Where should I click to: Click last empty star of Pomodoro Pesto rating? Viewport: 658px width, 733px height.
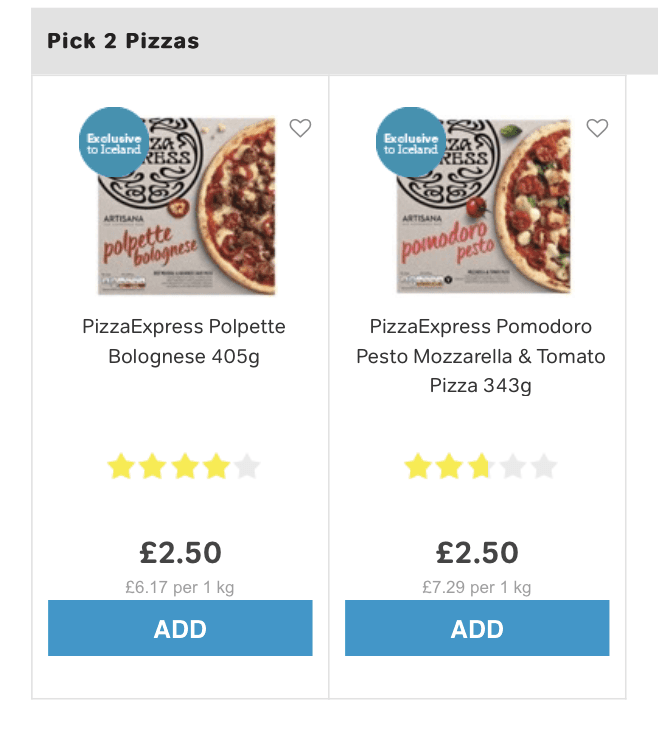(x=544, y=466)
